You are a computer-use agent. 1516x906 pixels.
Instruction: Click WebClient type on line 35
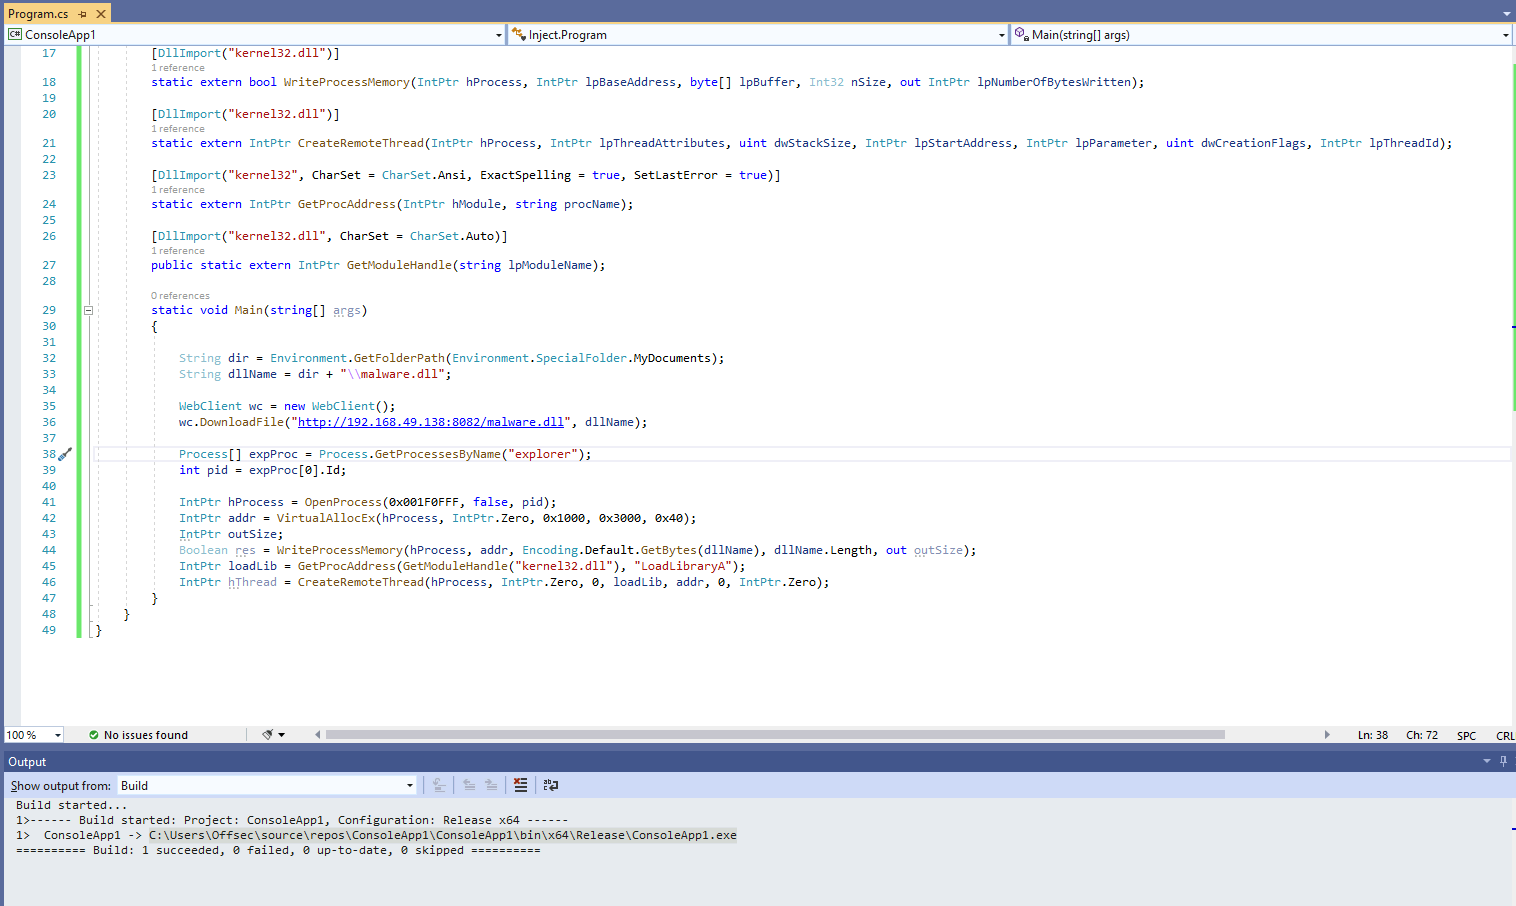[x=210, y=406]
